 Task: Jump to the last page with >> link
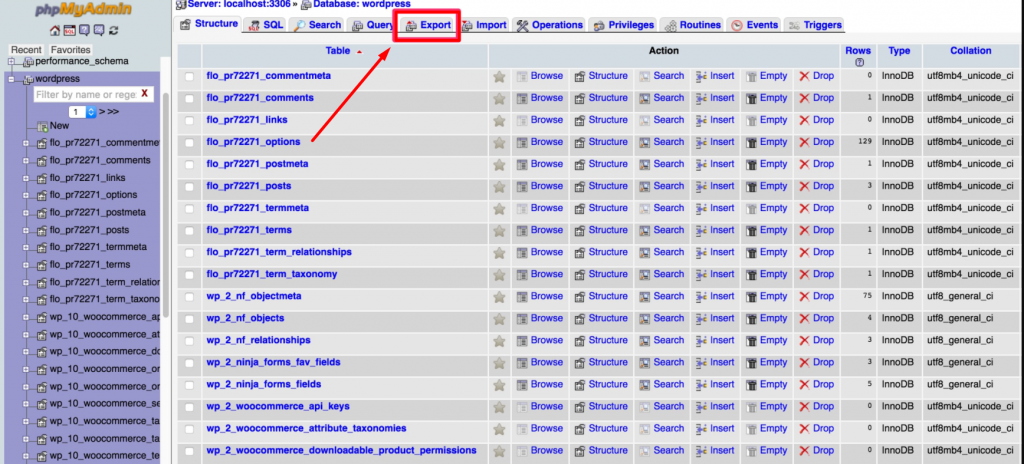pyautogui.click(x=113, y=112)
